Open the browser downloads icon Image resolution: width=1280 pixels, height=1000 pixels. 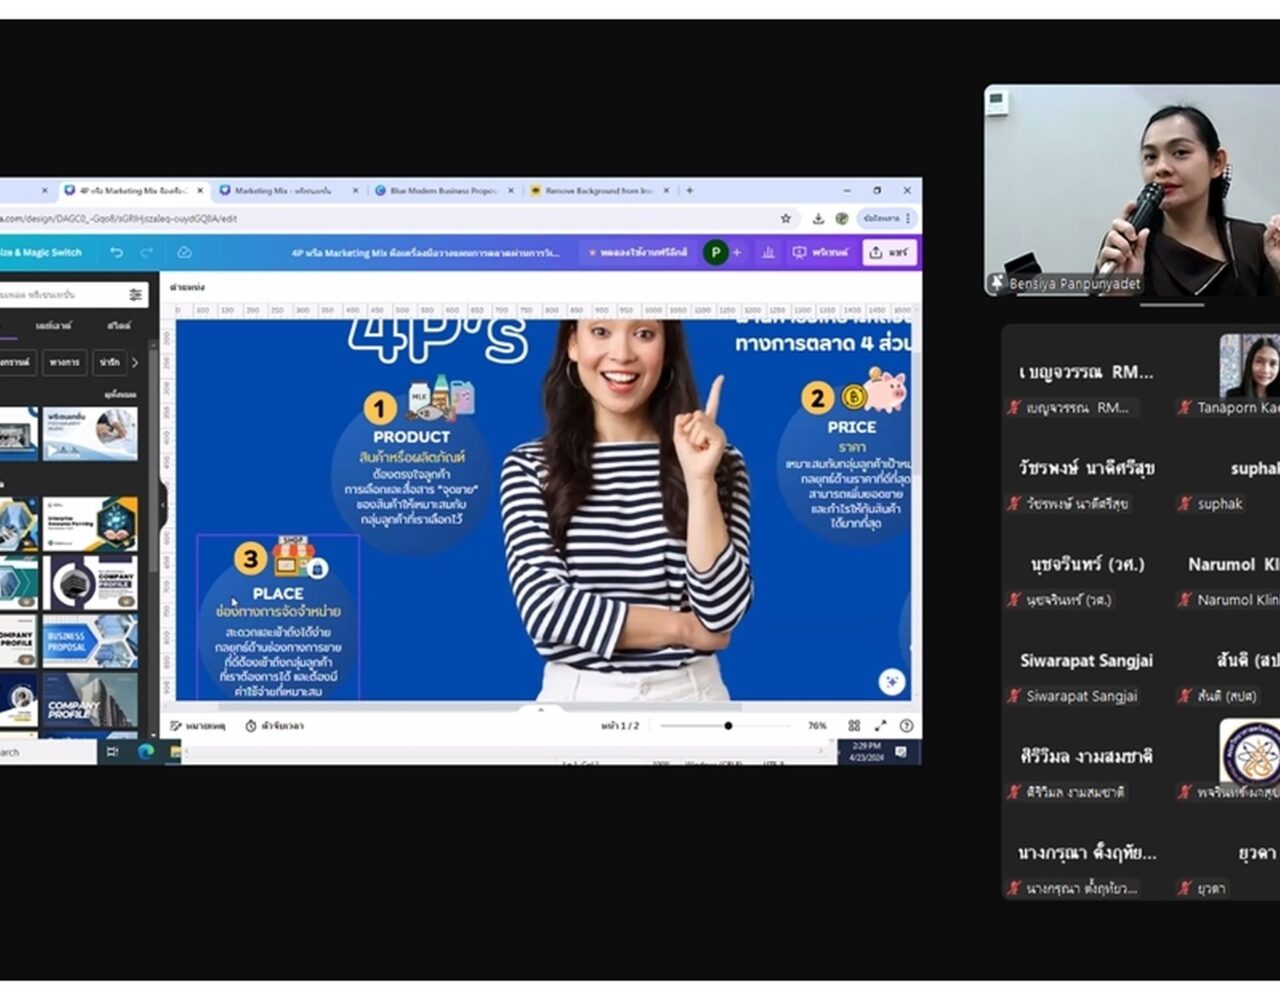tap(818, 218)
